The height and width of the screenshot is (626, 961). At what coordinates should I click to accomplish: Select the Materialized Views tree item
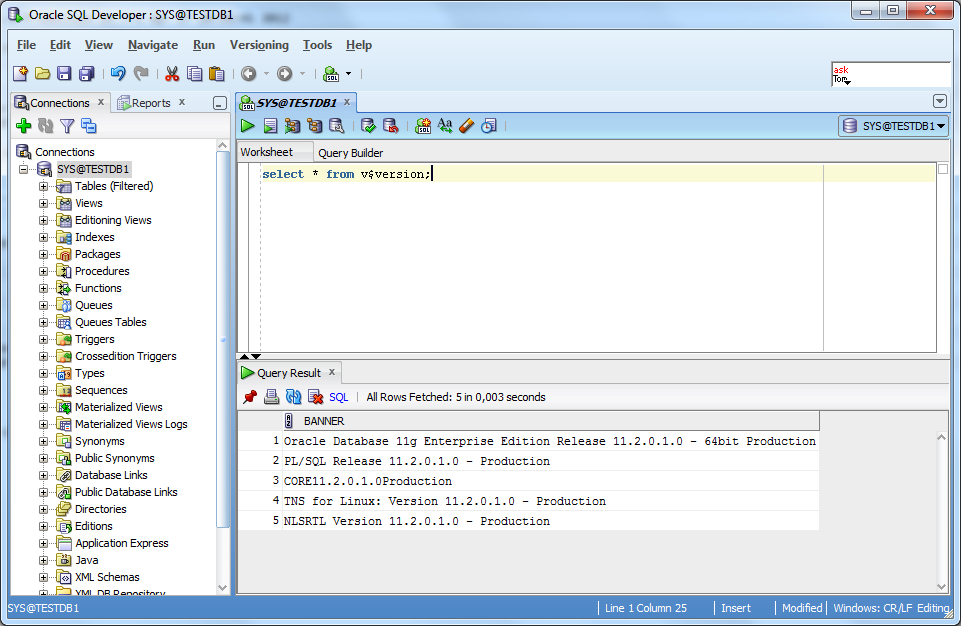[119, 407]
